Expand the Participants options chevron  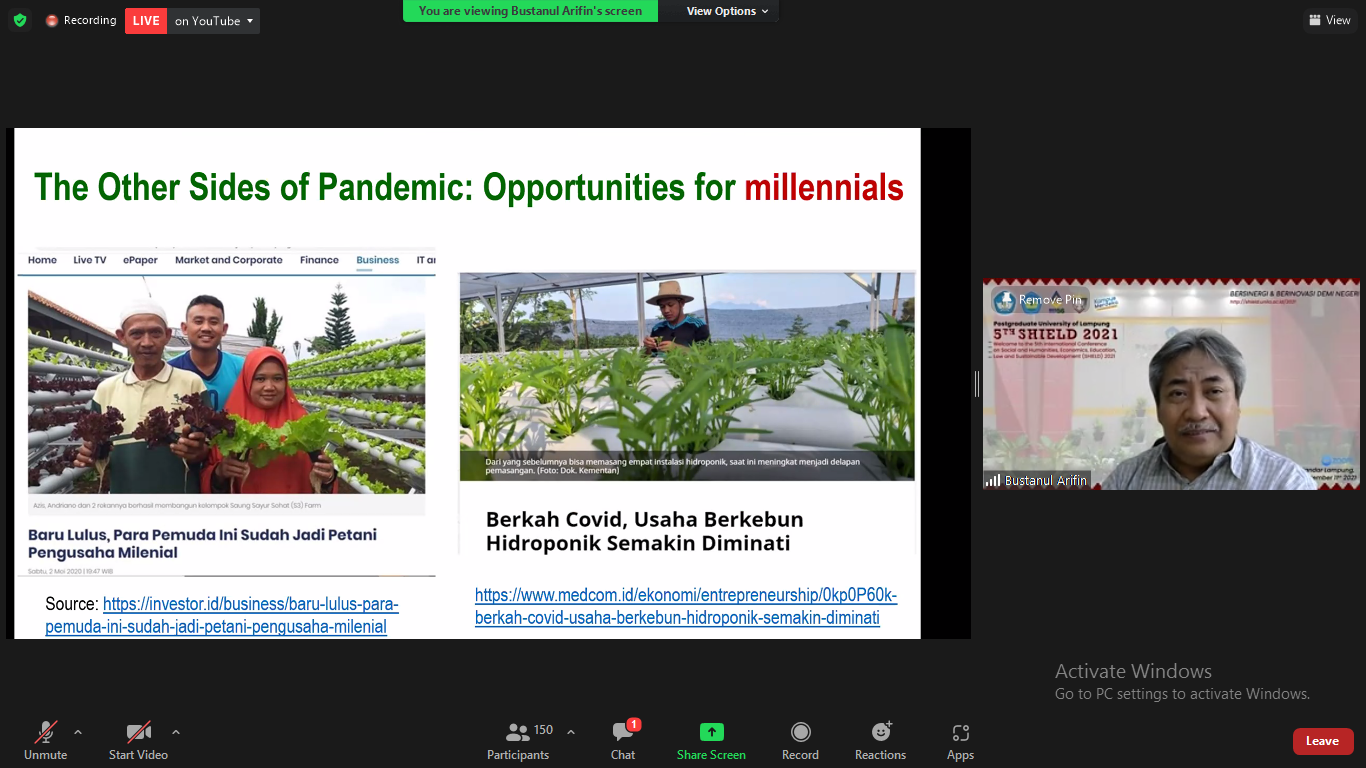(x=571, y=732)
